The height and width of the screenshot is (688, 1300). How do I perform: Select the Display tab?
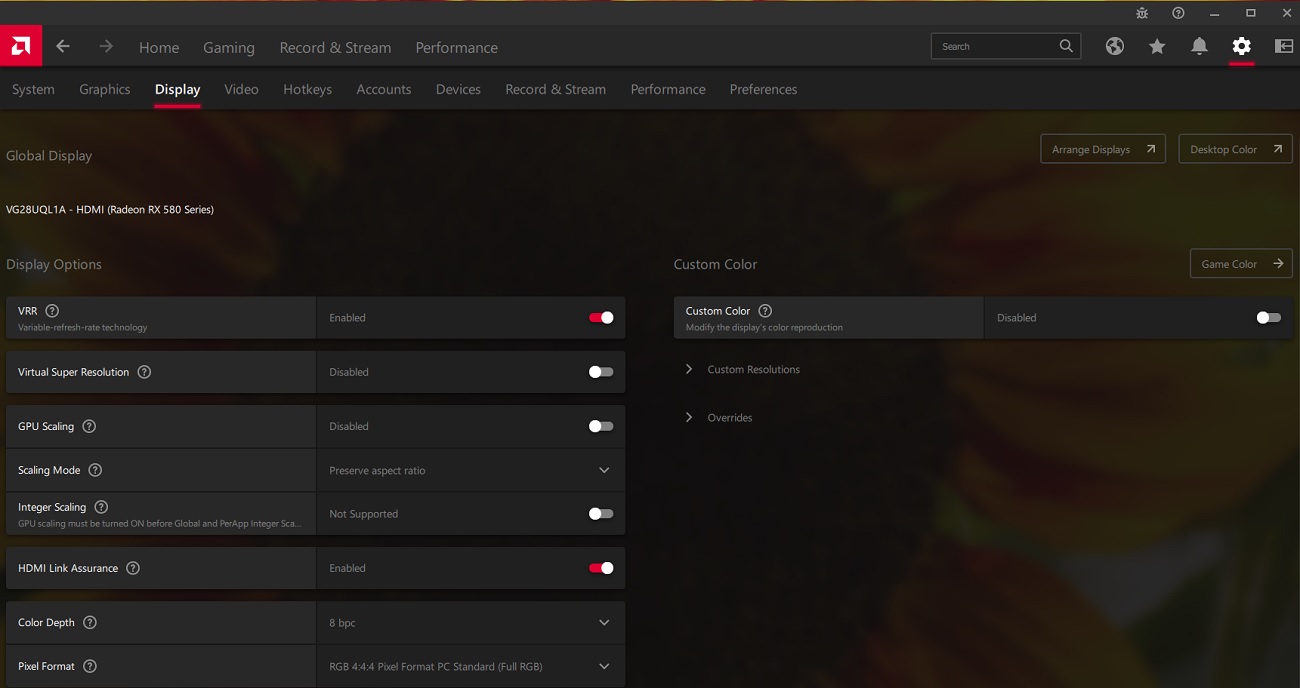[x=178, y=89]
